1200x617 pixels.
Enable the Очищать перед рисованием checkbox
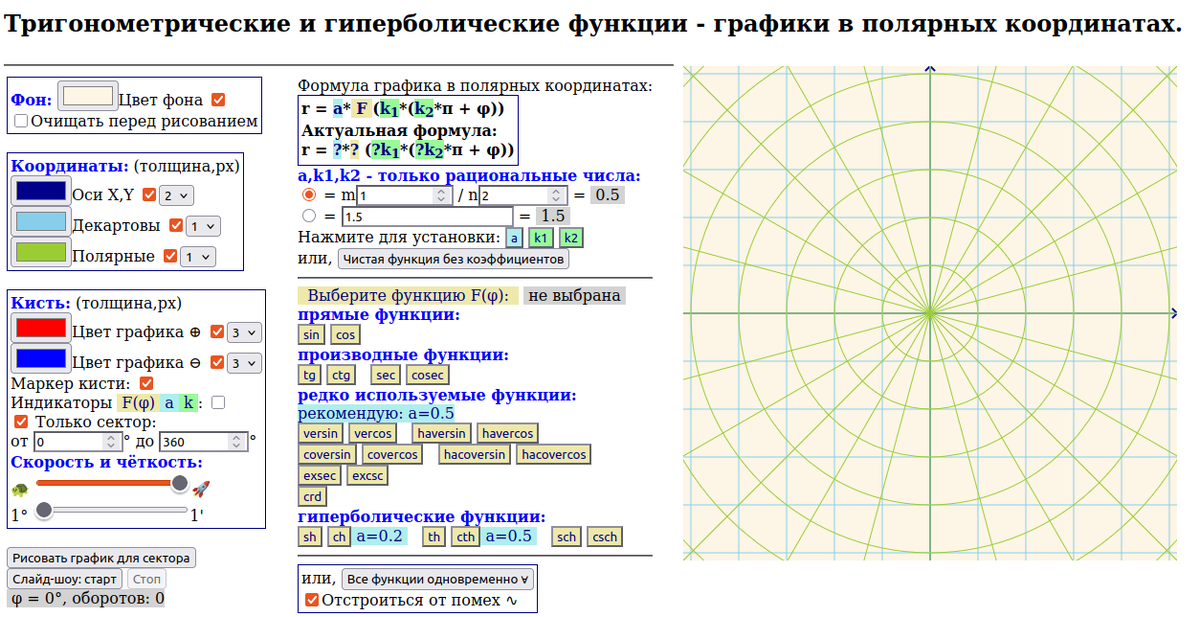pos(20,121)
